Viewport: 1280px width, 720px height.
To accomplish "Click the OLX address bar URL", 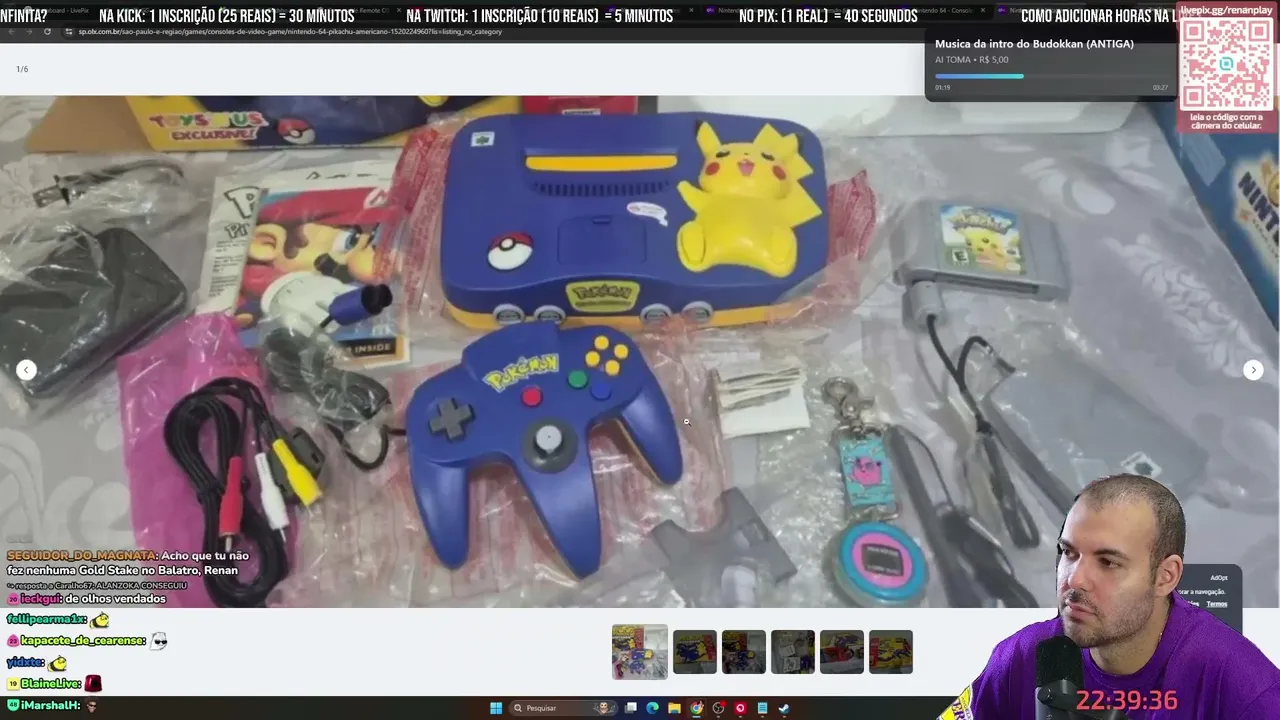I will pos(290,31).
